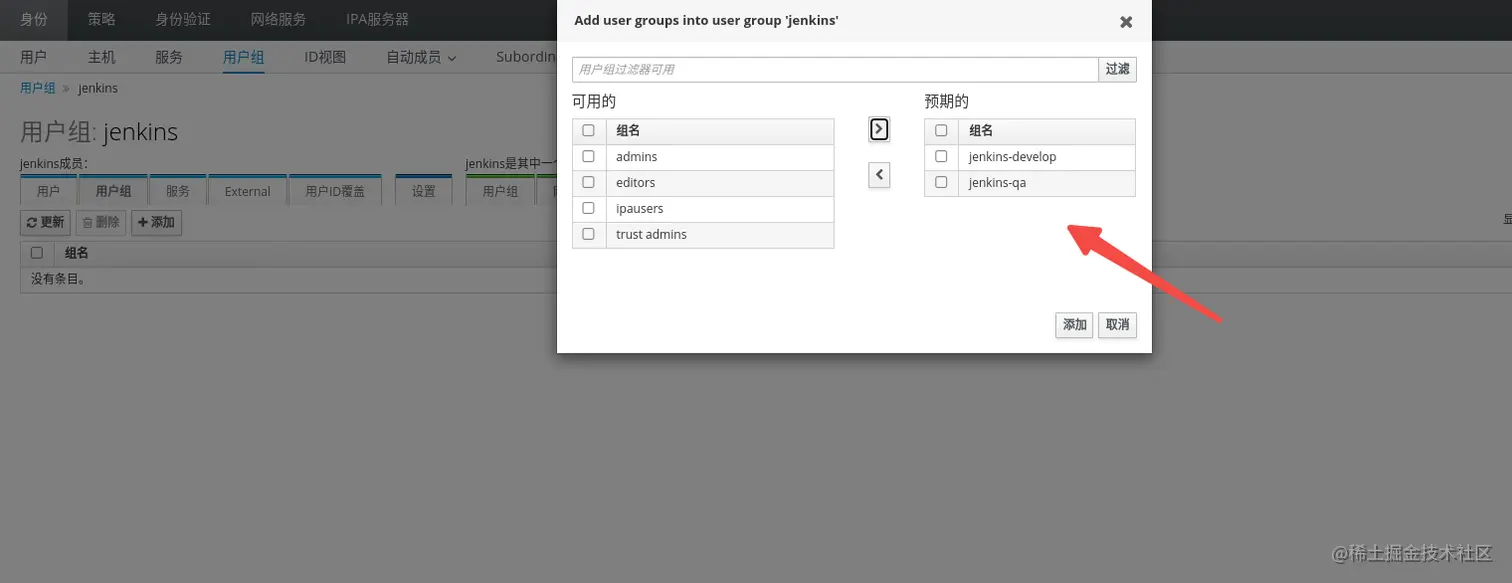1512x583 pixels.
Task: Confirm with the 添加 button in dialog
Action: (1074, 325)
